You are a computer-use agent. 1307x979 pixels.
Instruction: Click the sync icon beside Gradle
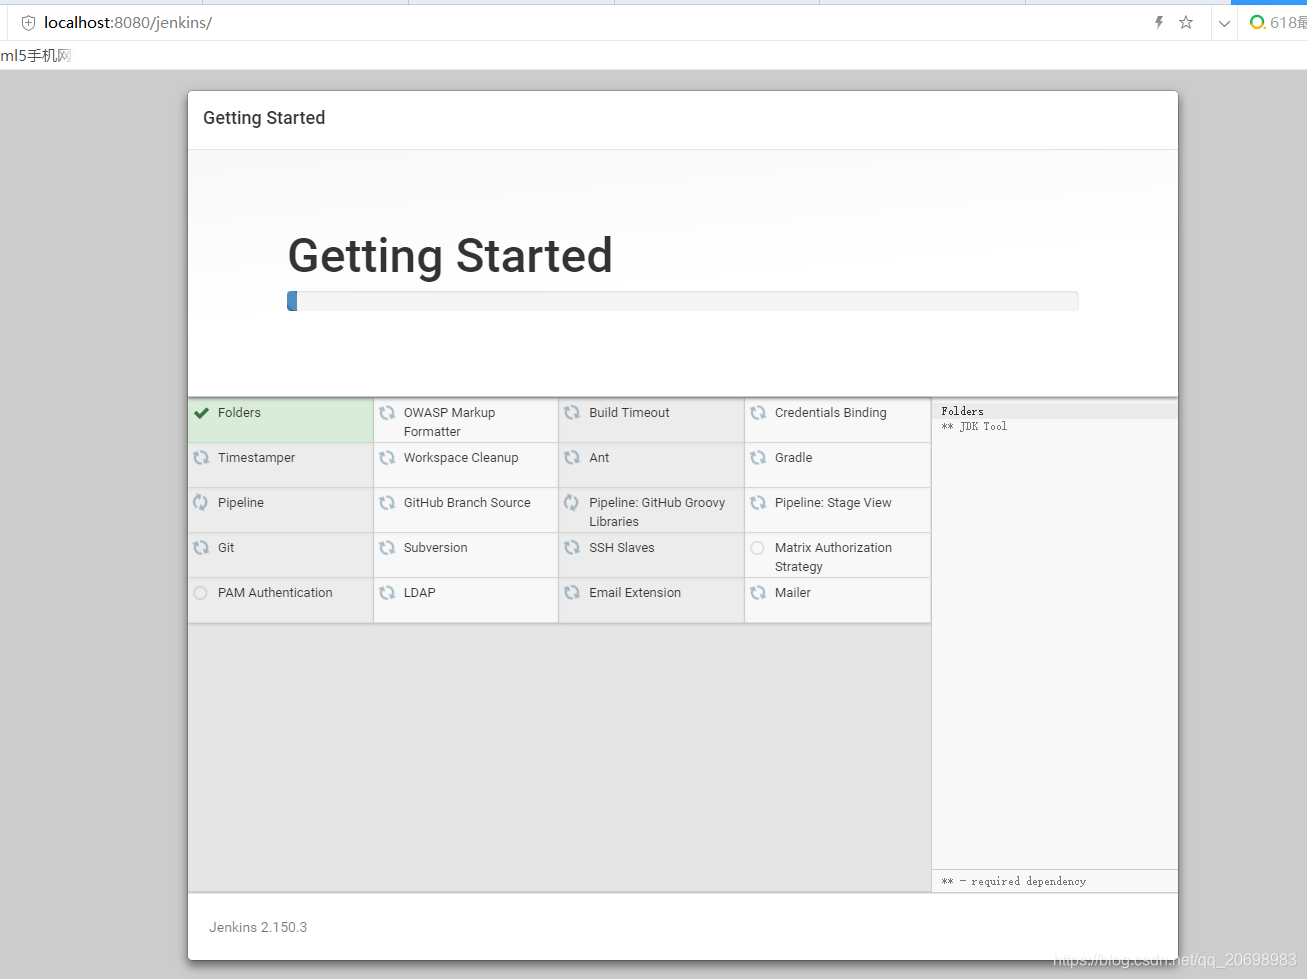tap(758, 458)
